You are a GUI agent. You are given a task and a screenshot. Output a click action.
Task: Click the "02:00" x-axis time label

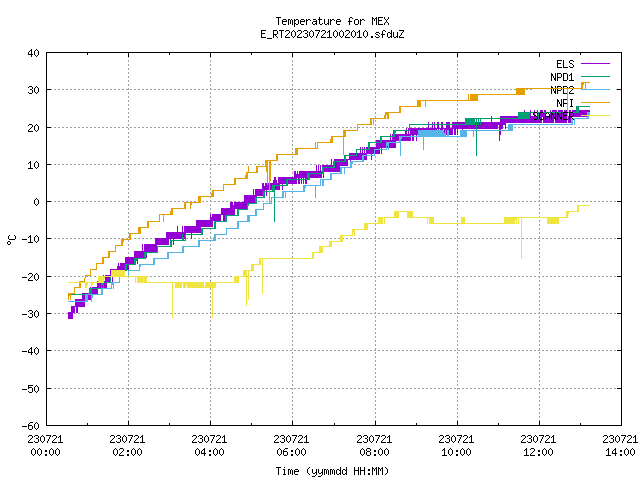(x=127, y=452)
